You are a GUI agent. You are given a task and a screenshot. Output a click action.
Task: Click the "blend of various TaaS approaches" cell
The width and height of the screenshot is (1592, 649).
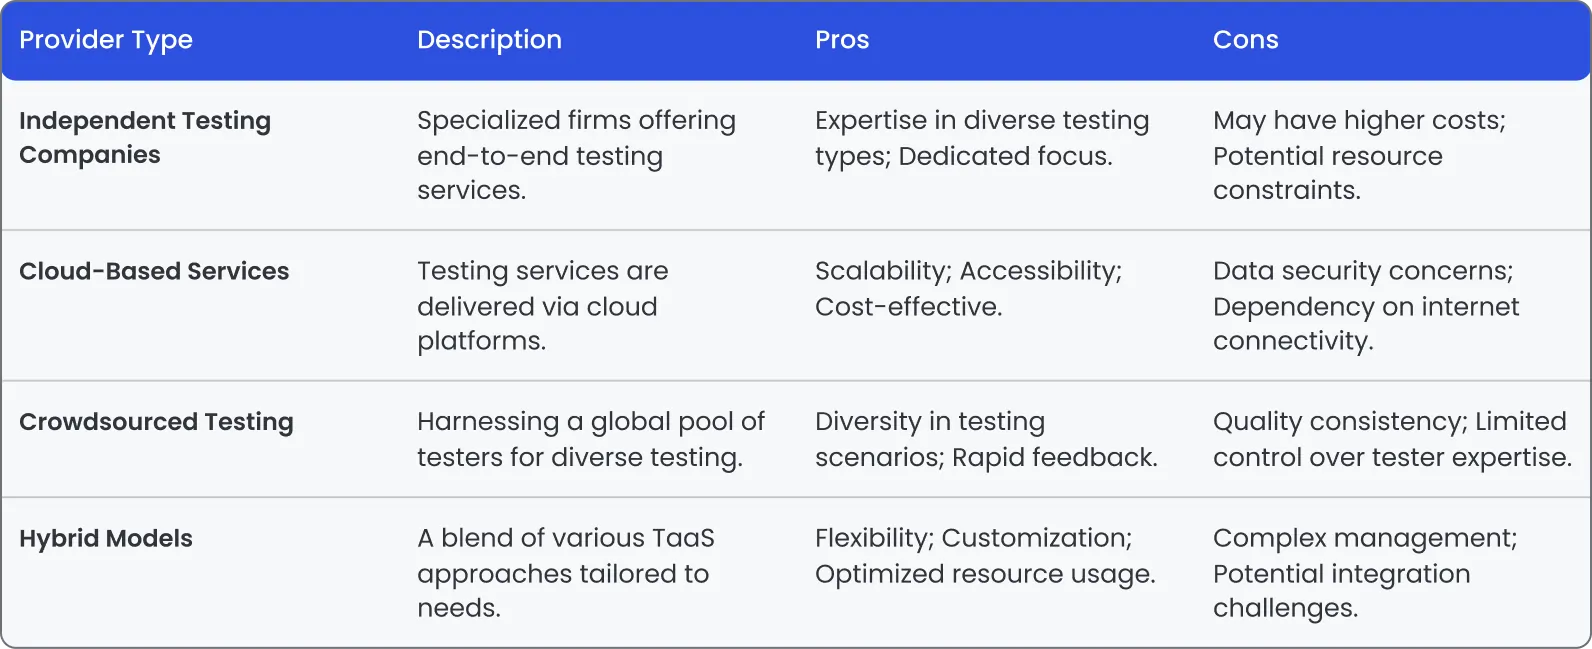566,573
